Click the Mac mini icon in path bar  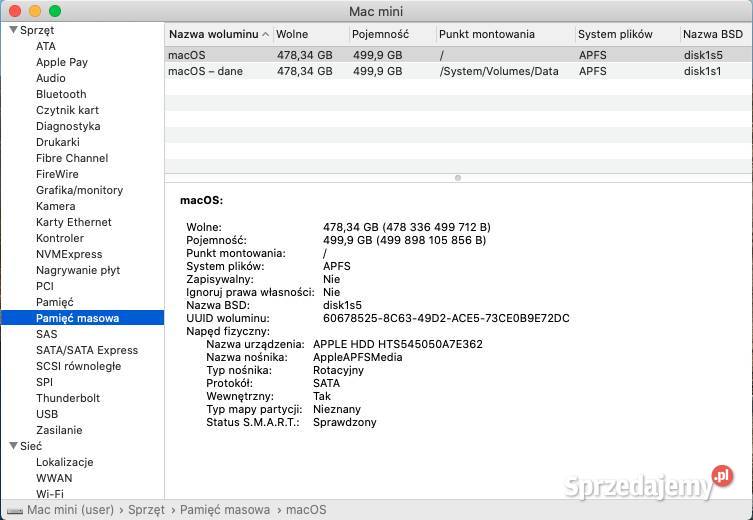(x=15, y=510)
